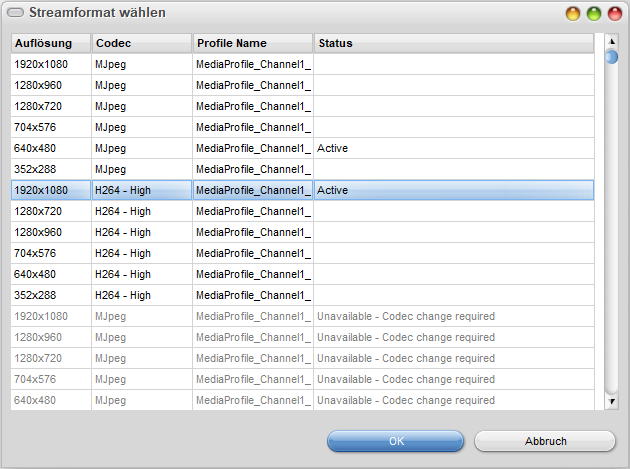The width and height of the screenshot is (630, 469).
Task: Select the available 1920x1080 MJpeg row at top
Action: coord(200,64)
